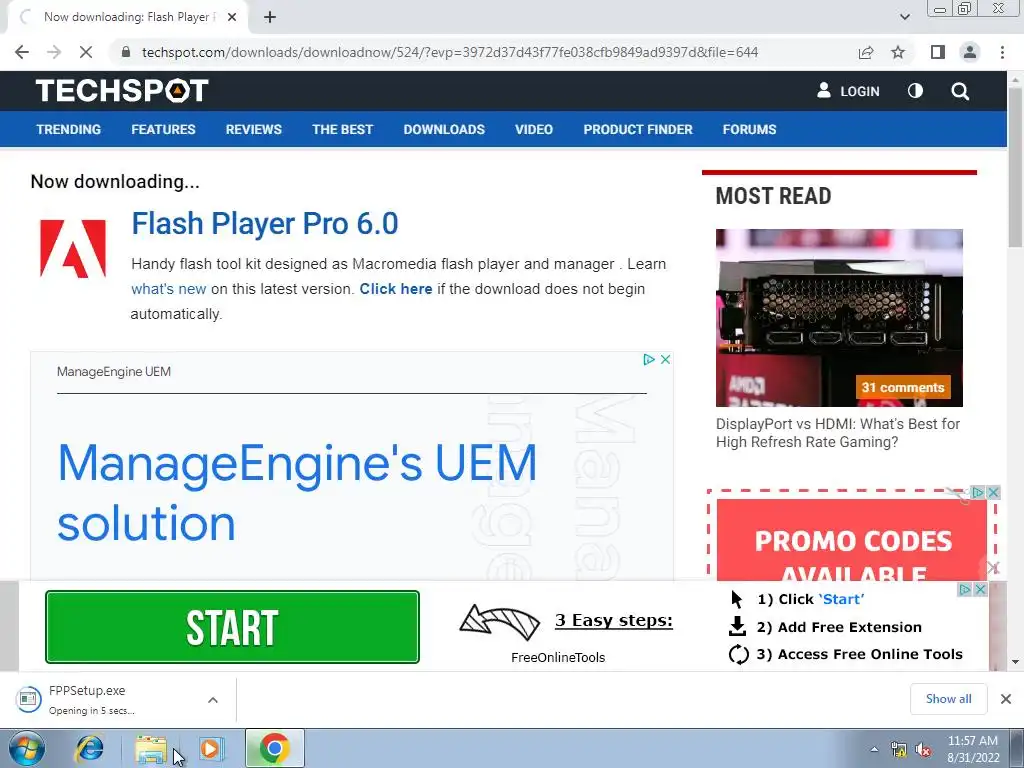Click the green START button
The image size is (1024, 768).
pyautogui.click(x=232, y=627)
